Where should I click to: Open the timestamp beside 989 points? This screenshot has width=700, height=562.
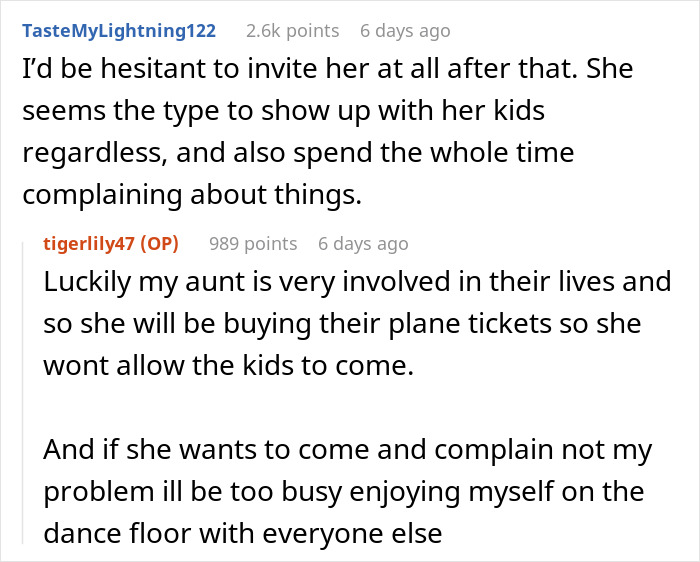tap(363, 244)
